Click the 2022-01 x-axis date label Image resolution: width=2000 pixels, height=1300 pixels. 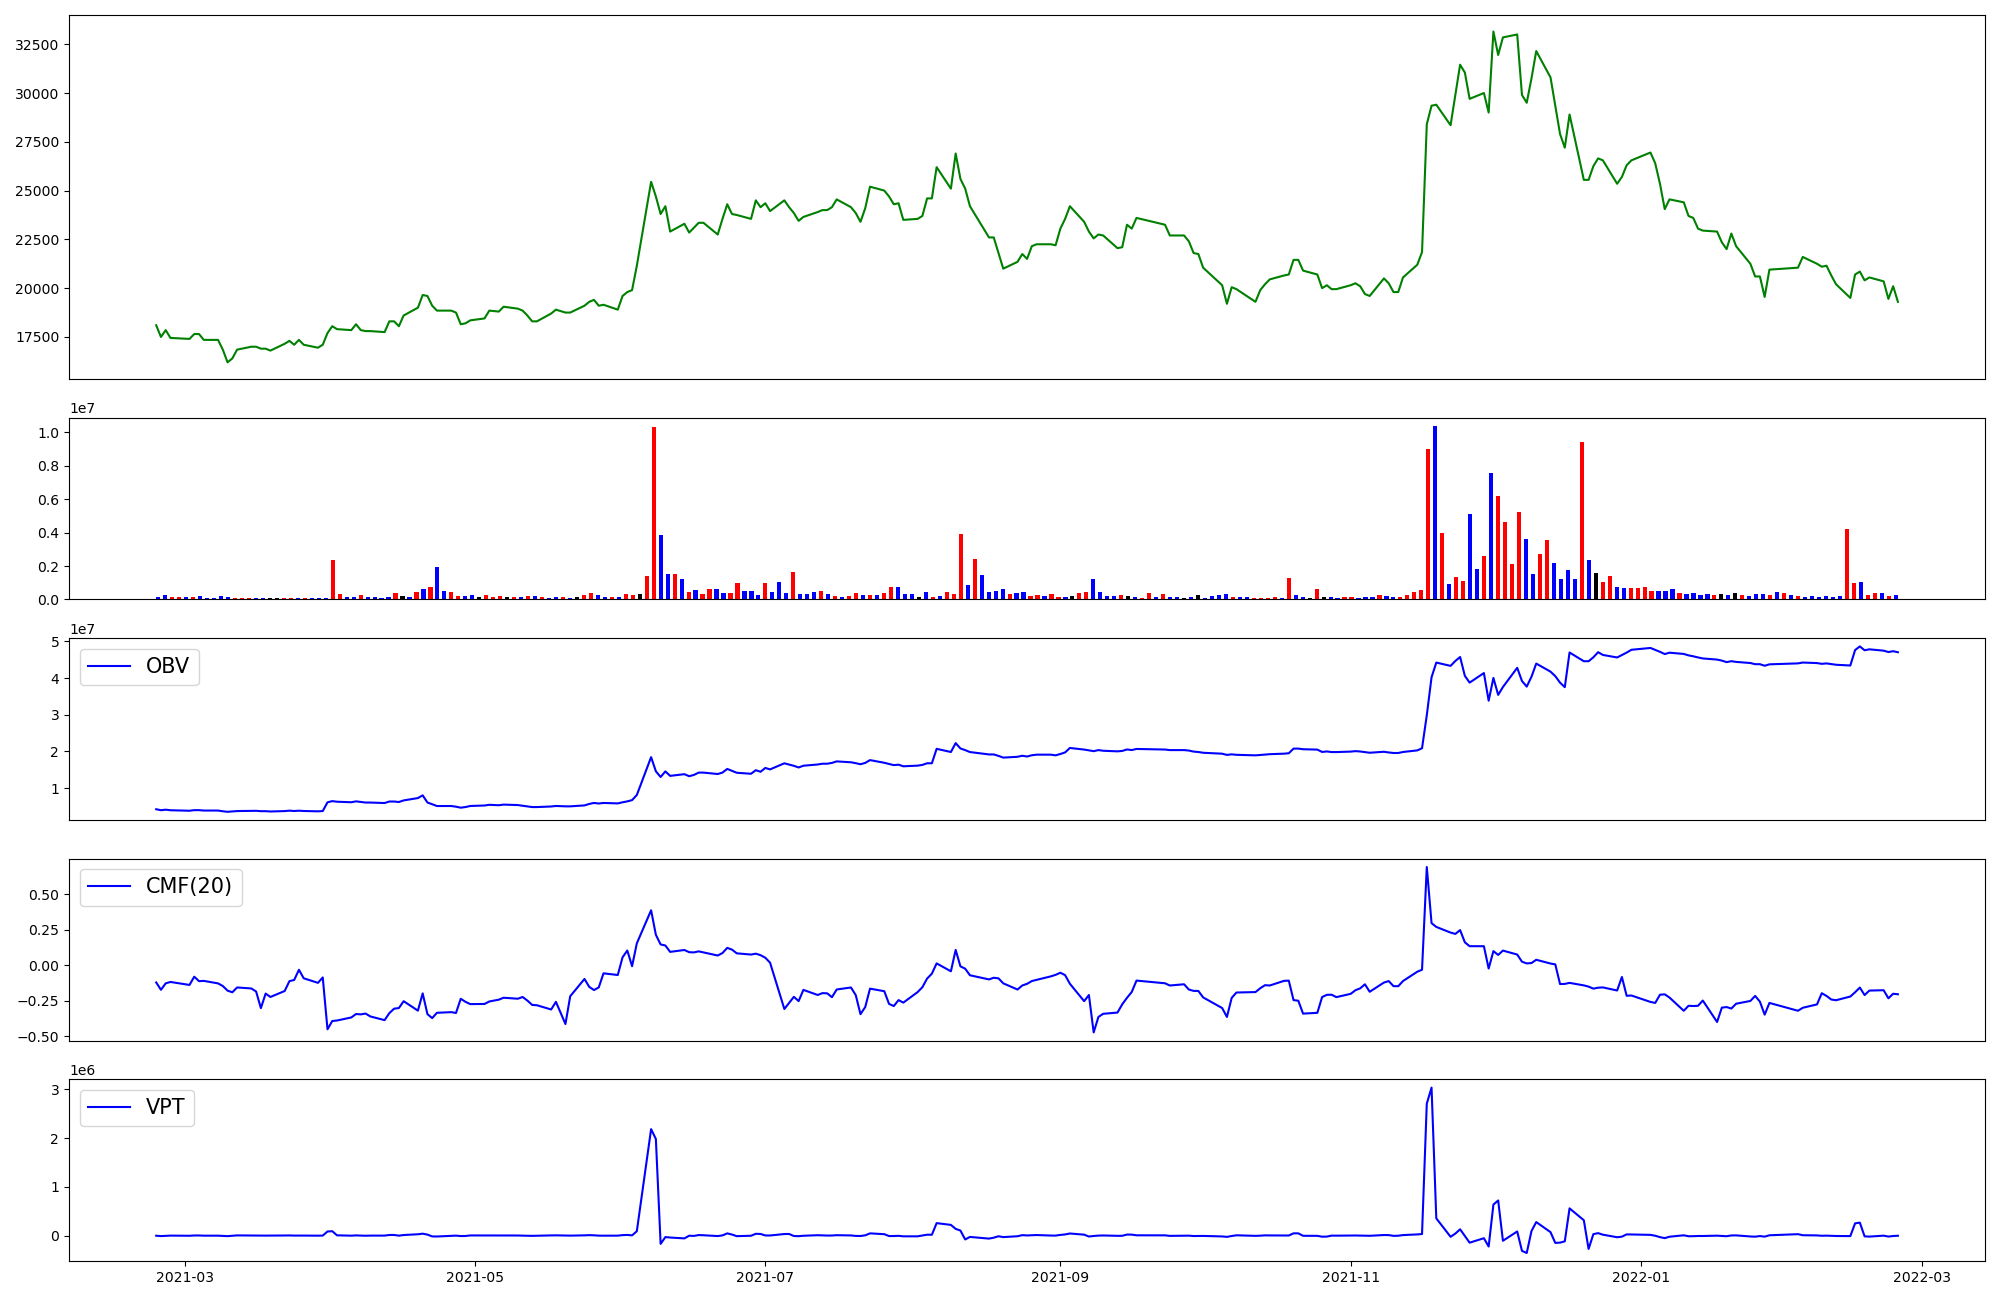pyautogui.click(x=1641, y=1277)
